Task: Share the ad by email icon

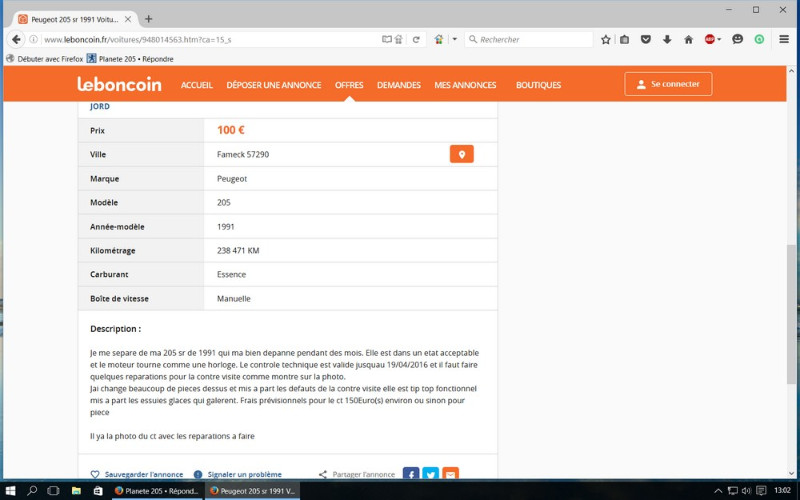Action: pos(450,473)
